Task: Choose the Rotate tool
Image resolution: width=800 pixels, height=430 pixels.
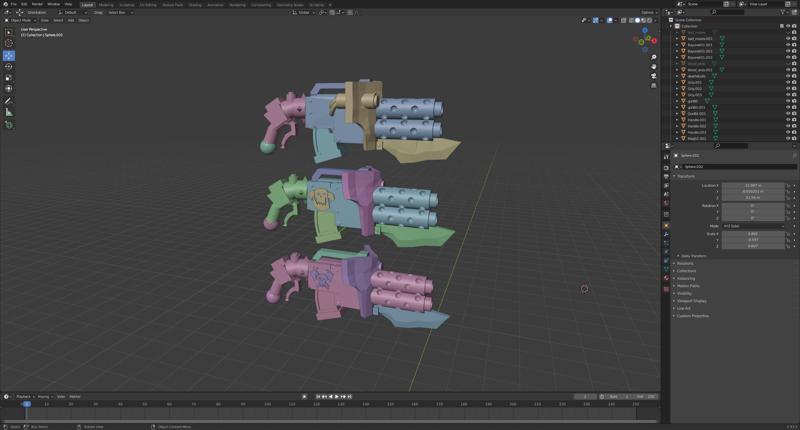Action: click(x=9, y=66)
